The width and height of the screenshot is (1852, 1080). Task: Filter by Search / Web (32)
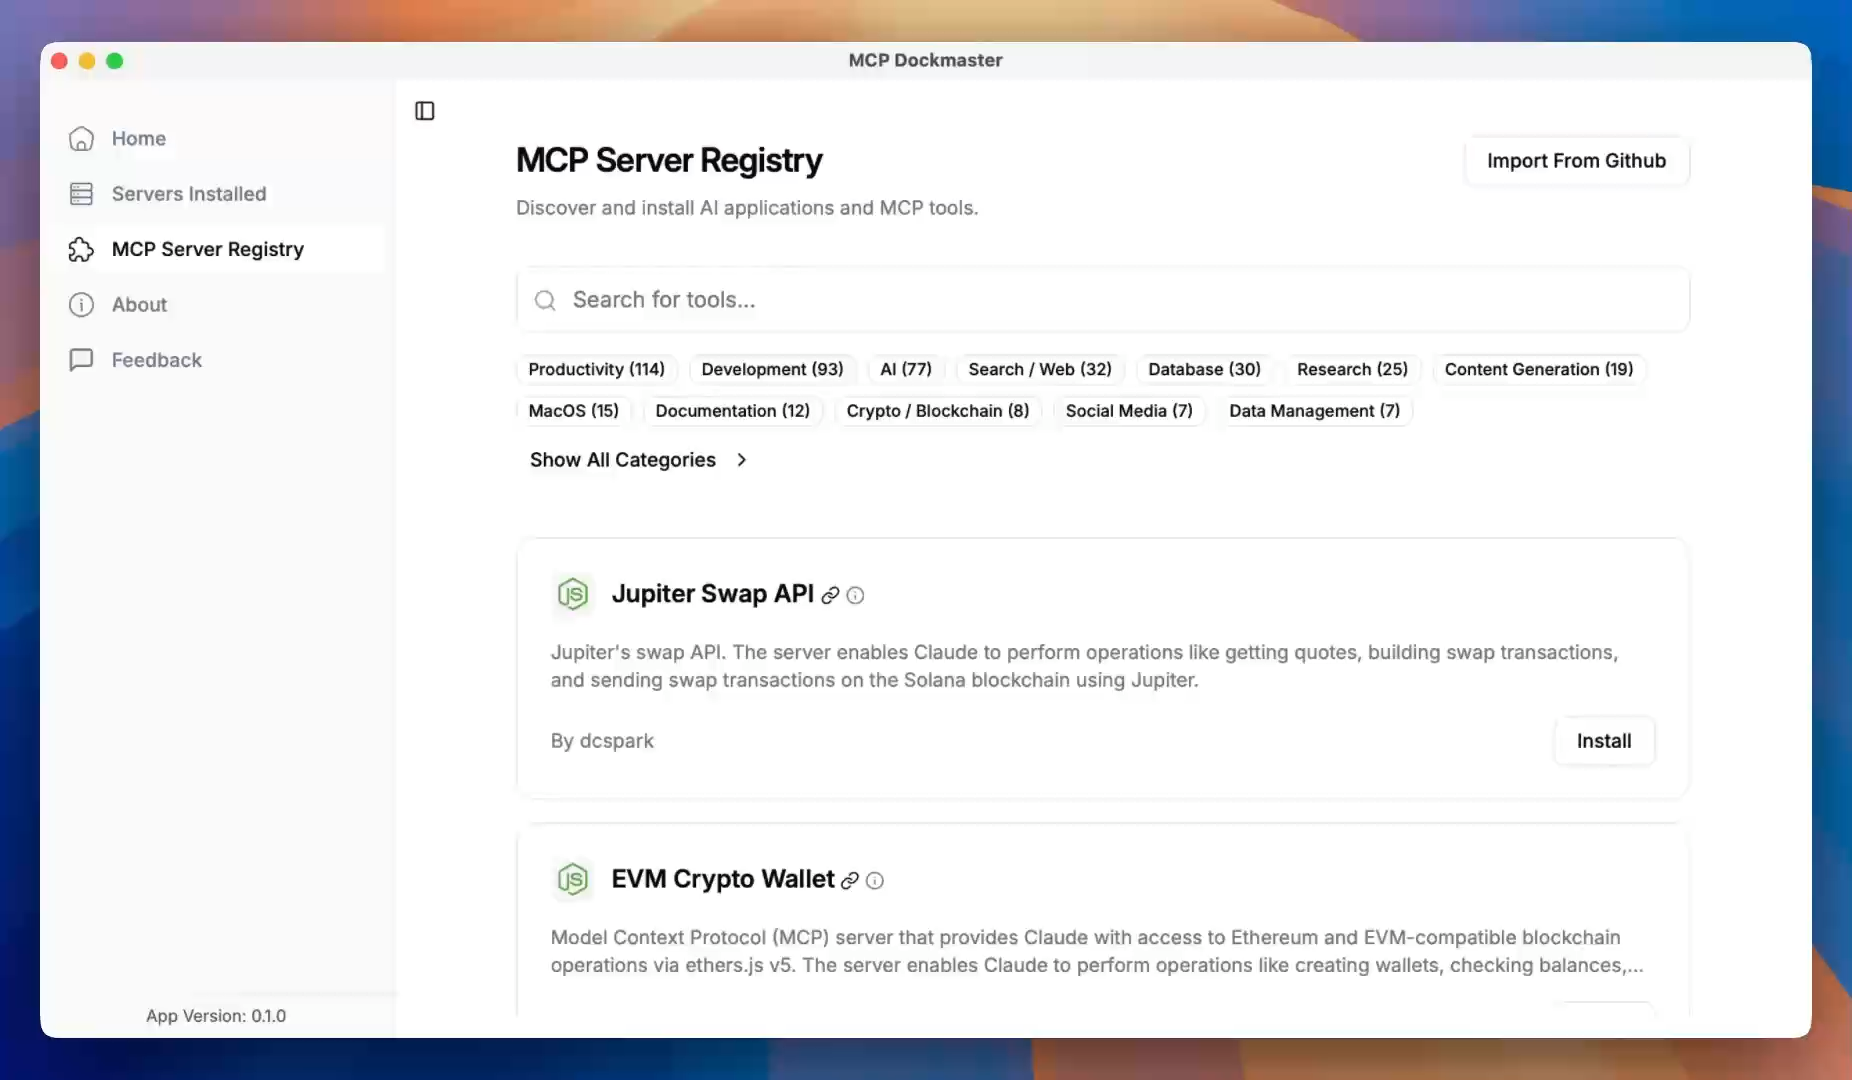(x=1040, y=369)
